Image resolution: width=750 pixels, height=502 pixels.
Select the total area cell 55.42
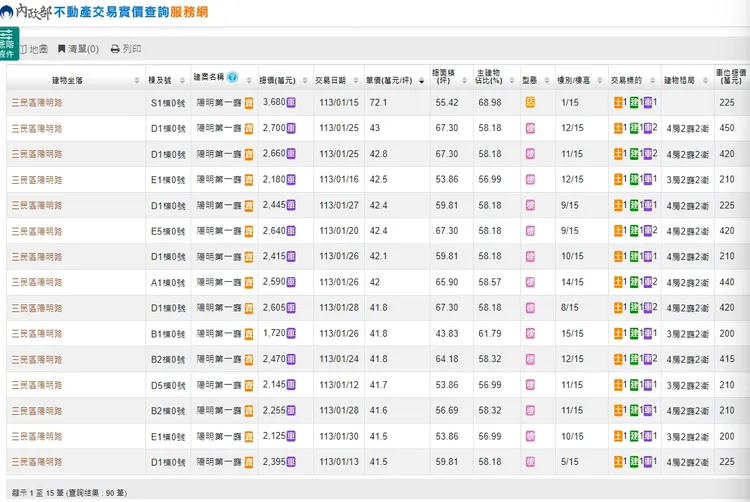coord(447,102)
